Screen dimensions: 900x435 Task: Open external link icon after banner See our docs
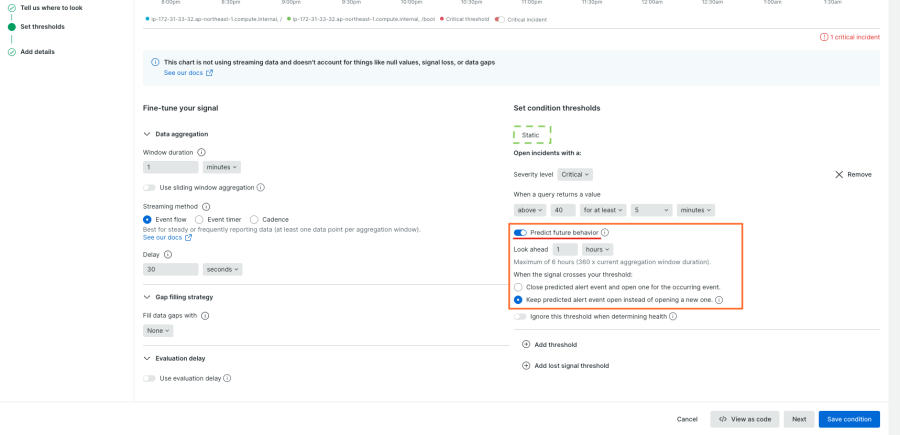click(x=209, y=73)
